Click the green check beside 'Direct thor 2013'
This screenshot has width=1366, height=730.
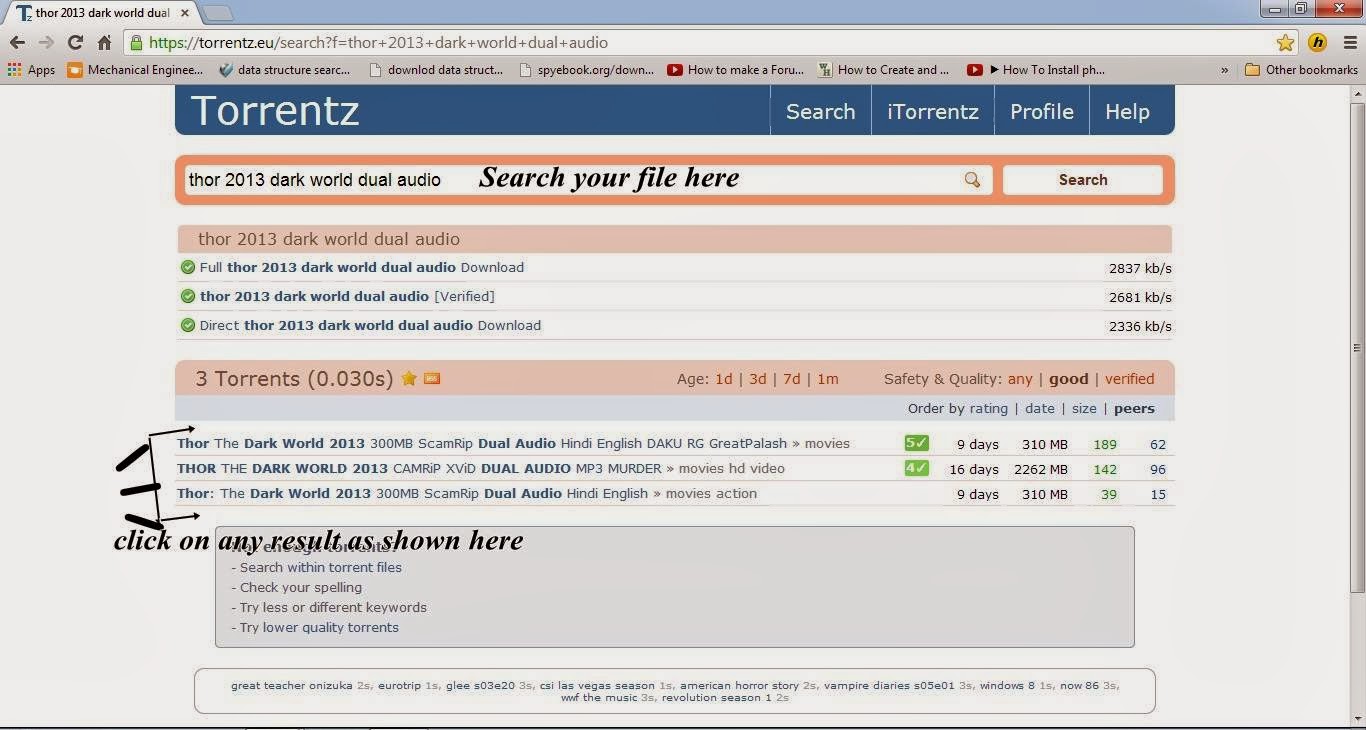click(x=187, y=325)
